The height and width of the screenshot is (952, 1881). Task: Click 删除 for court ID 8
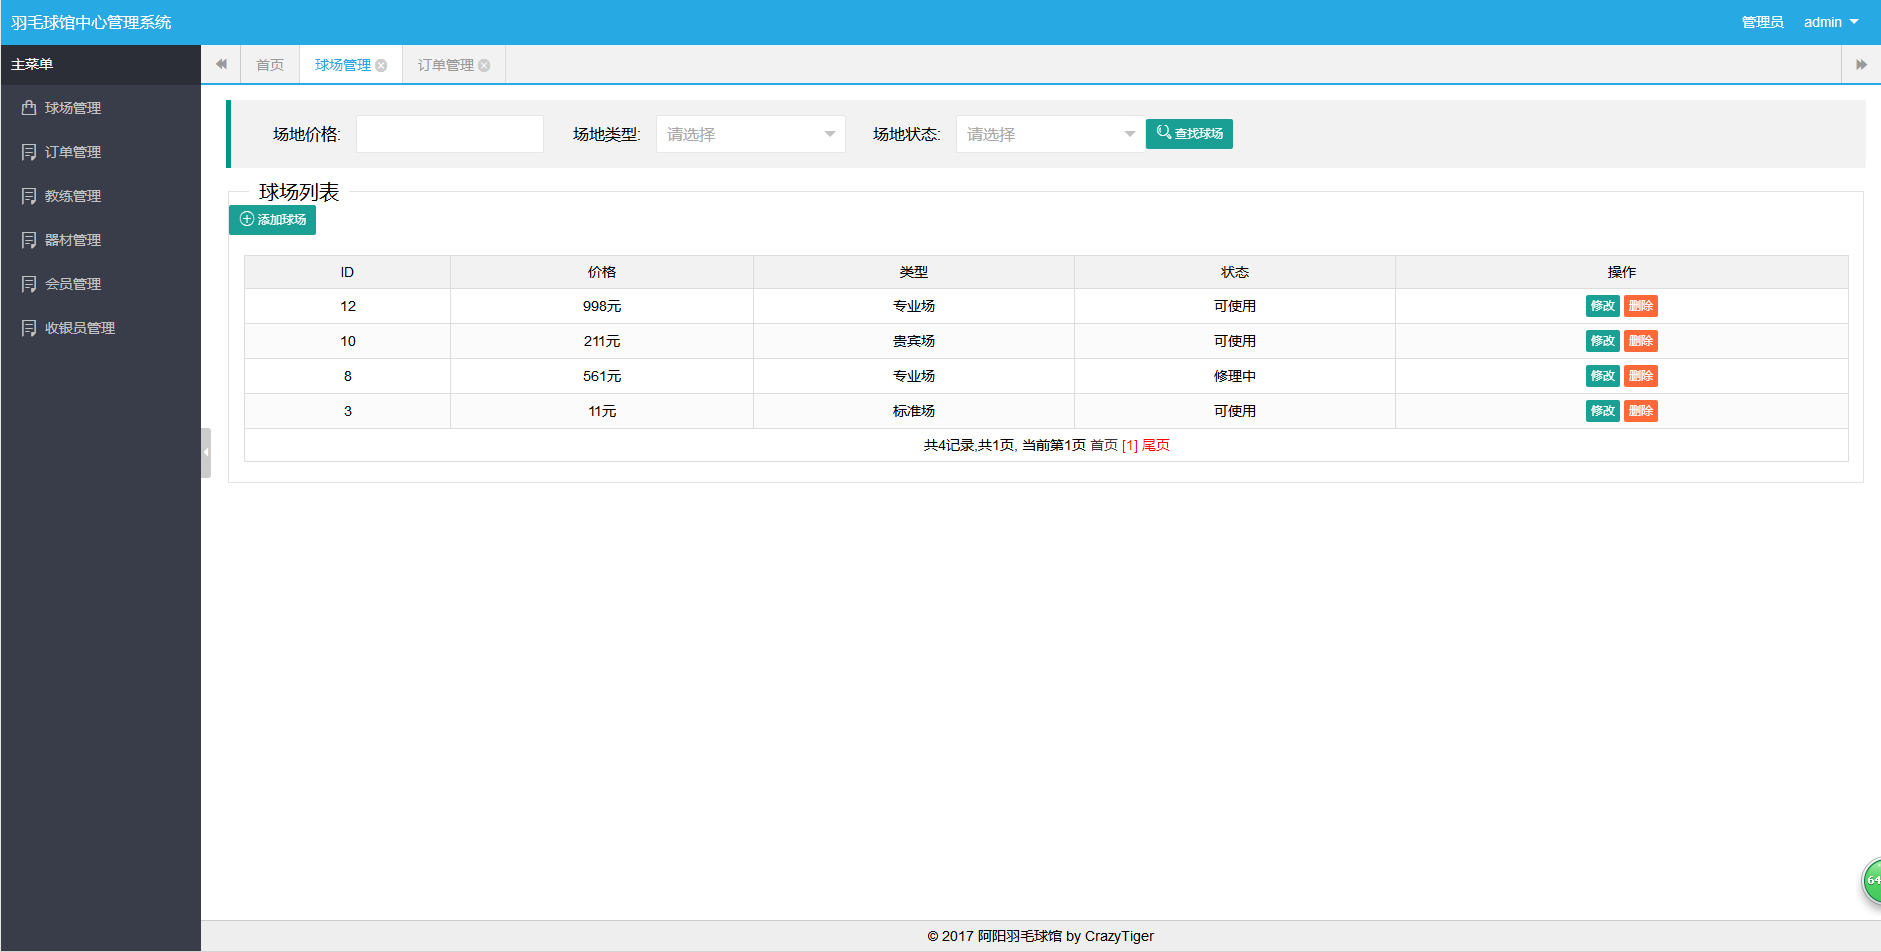click(1640, 376)
